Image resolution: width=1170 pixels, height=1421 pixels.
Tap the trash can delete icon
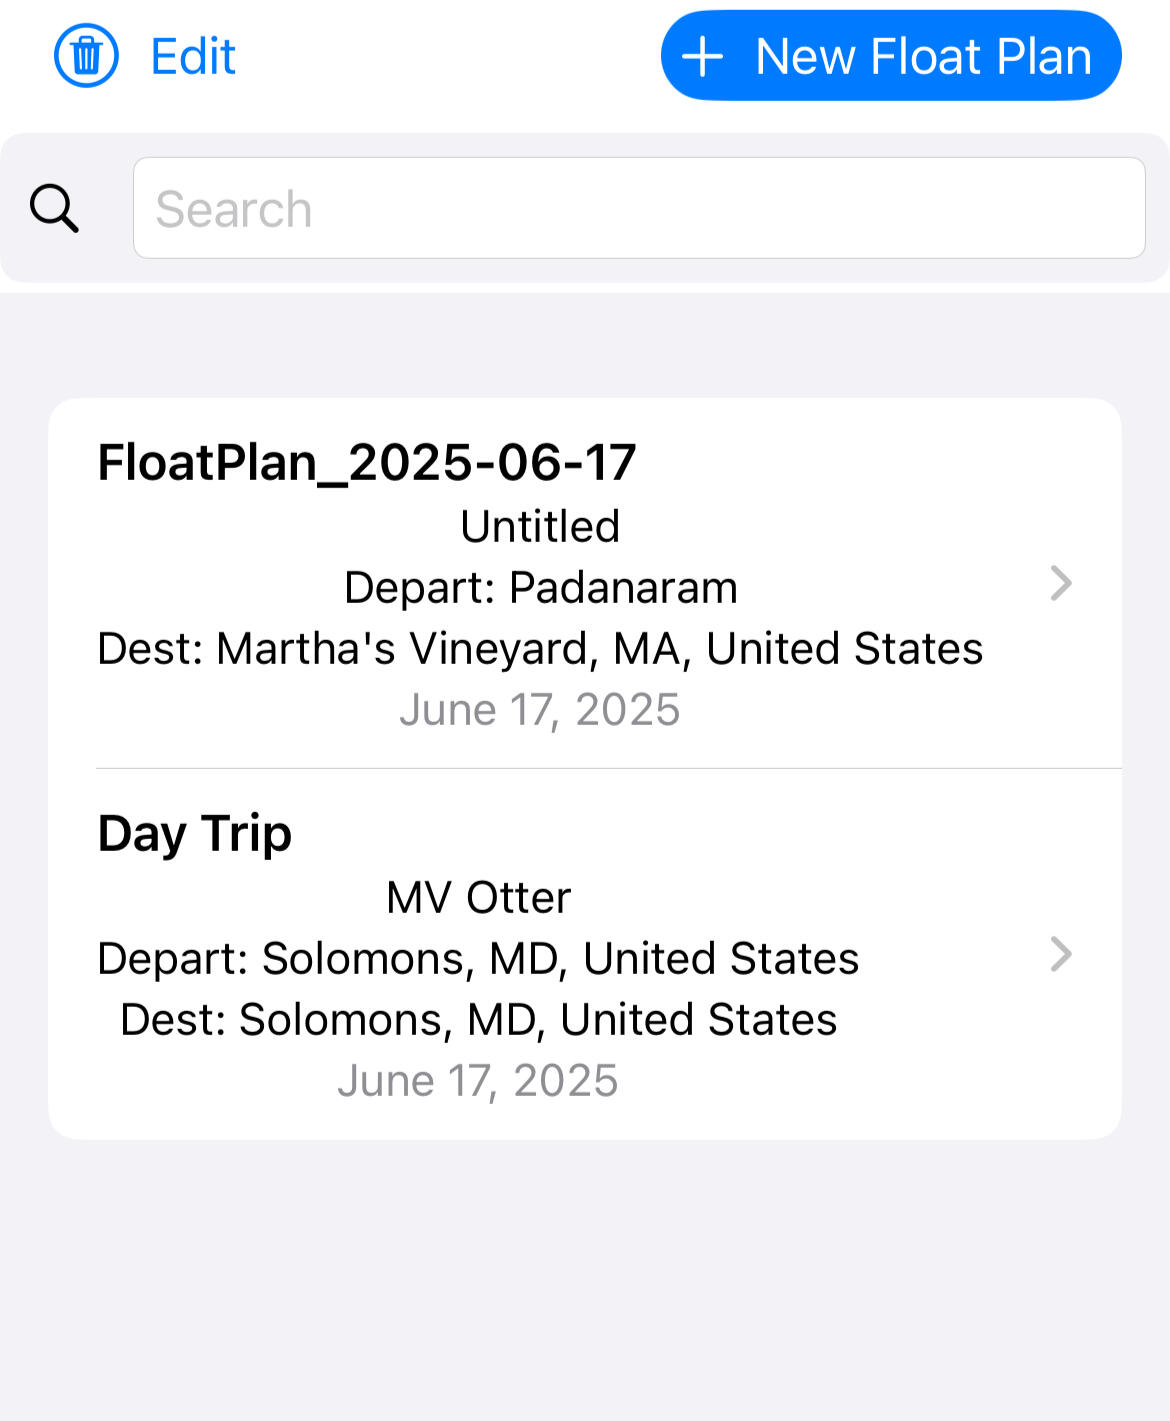tap(86, 56)
